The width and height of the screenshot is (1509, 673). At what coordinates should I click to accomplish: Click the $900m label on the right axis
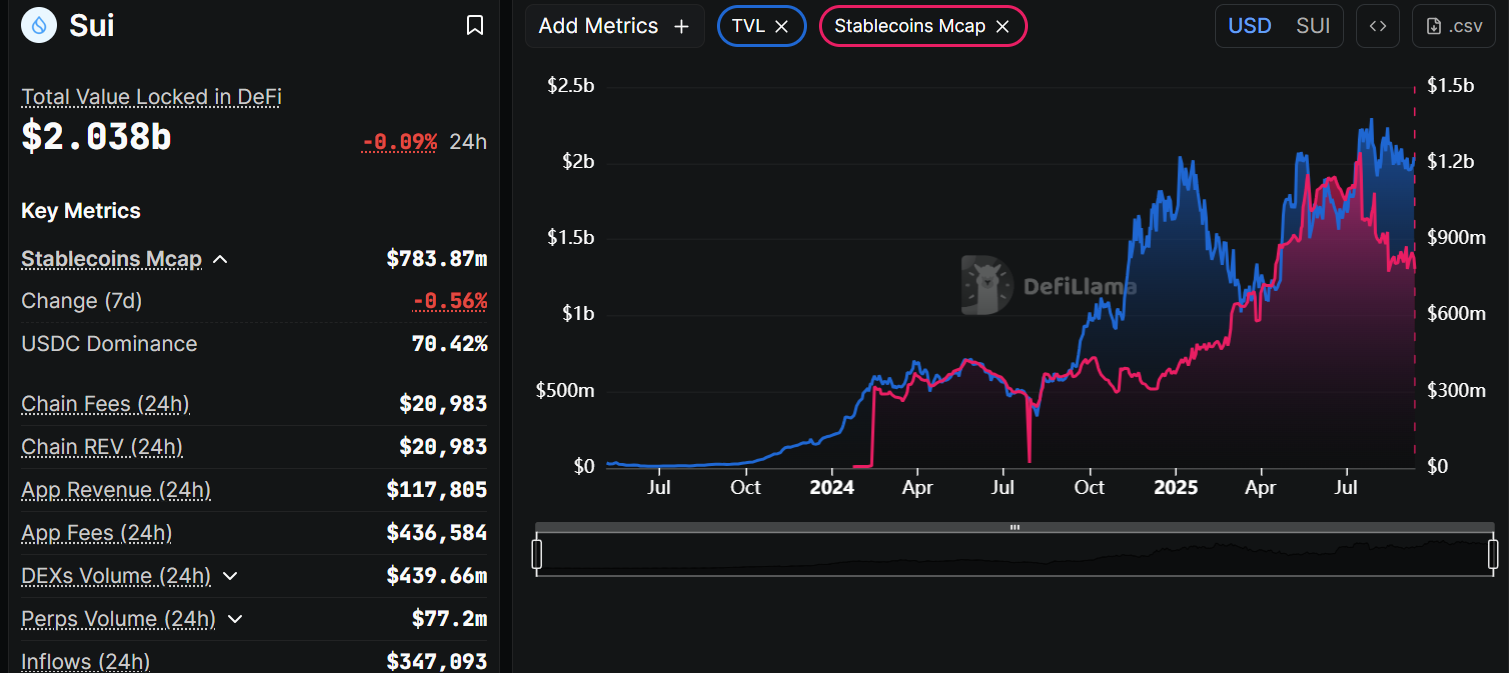point(1456,238)
